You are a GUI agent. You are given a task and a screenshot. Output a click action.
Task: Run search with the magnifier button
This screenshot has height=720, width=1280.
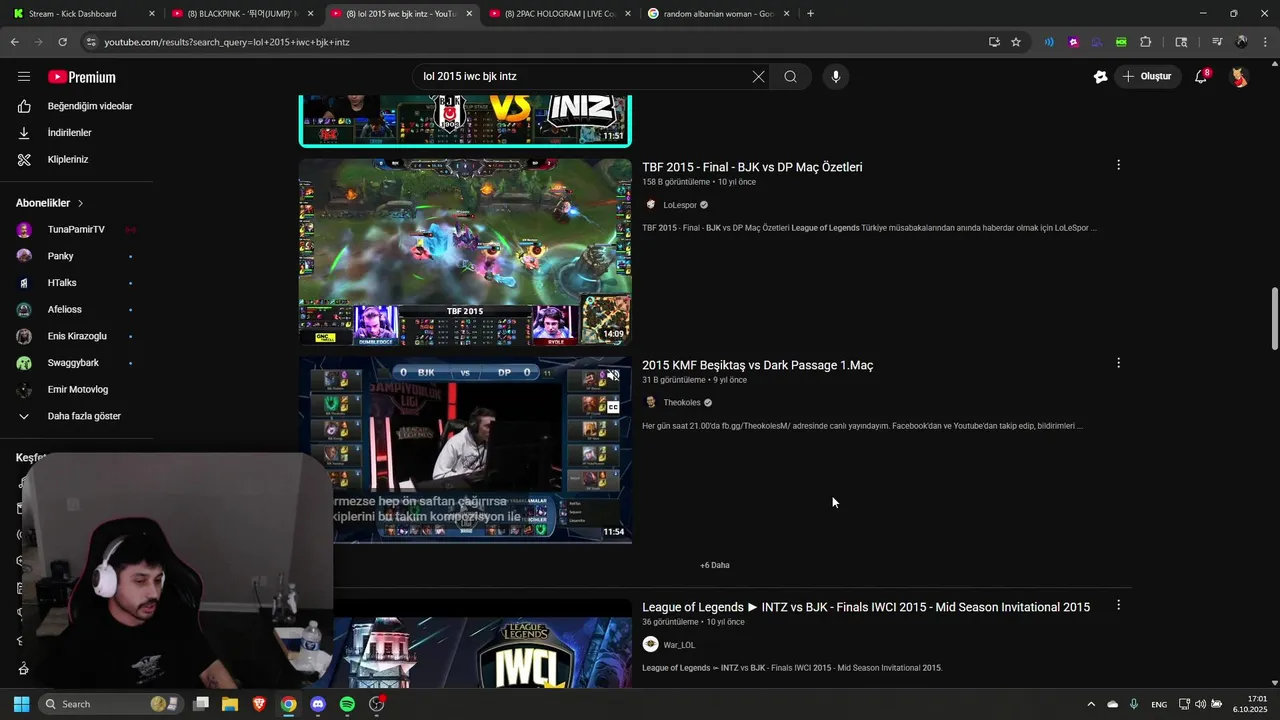790,76
